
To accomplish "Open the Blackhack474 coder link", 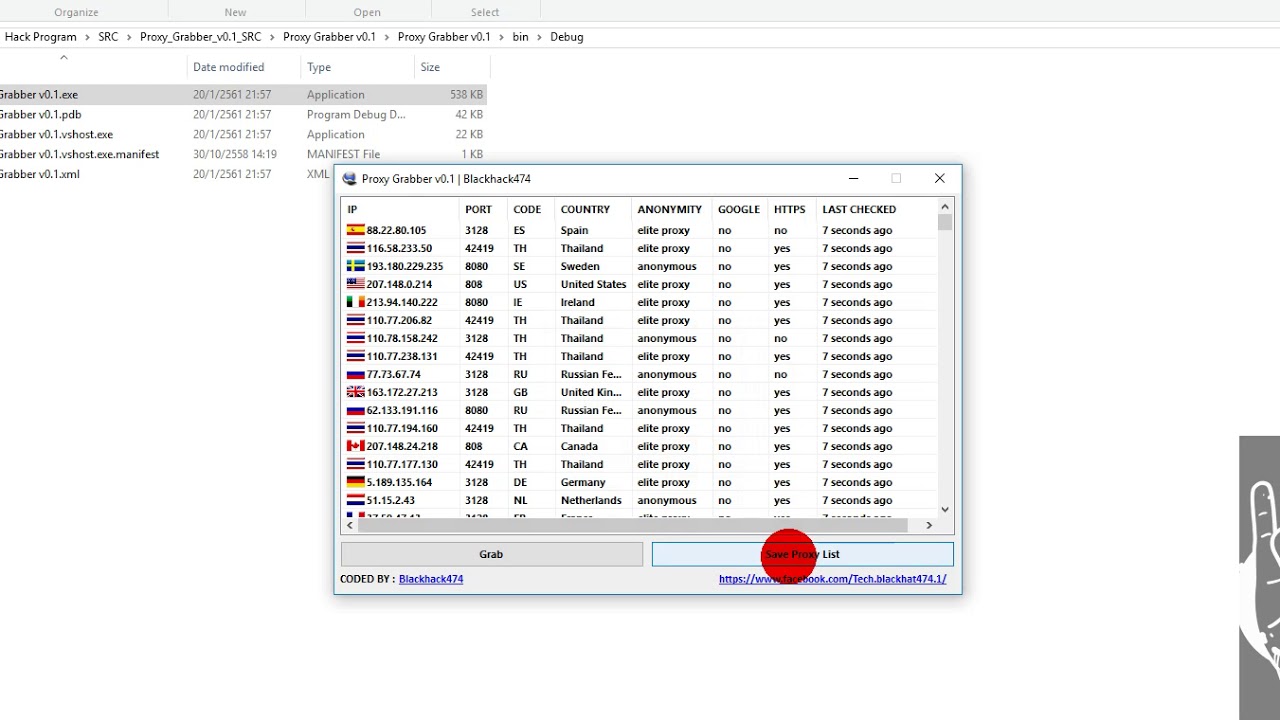I will (431, 579).
